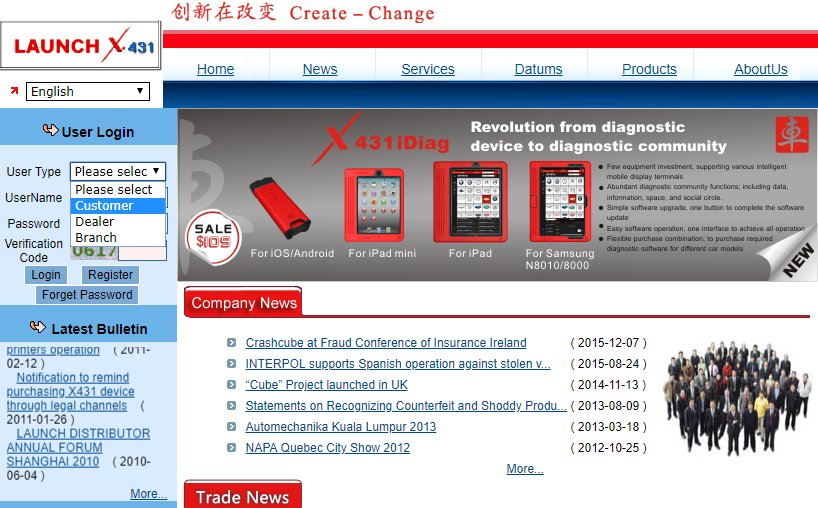Open the Datums menu
This screenshot has width=818, height=508.
click(538, 69)
